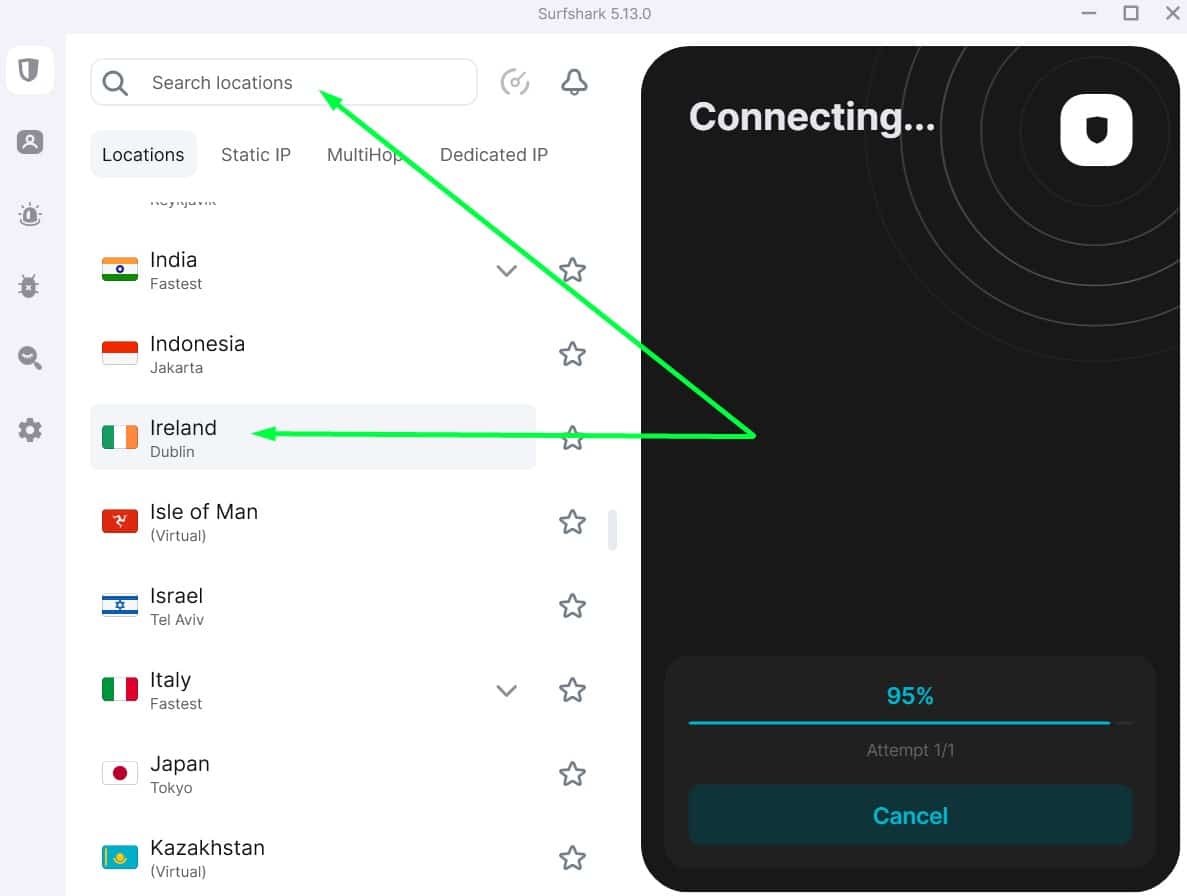Open the Settings gear icon
Screen dimensions: 1187x896
pos(30,430)
